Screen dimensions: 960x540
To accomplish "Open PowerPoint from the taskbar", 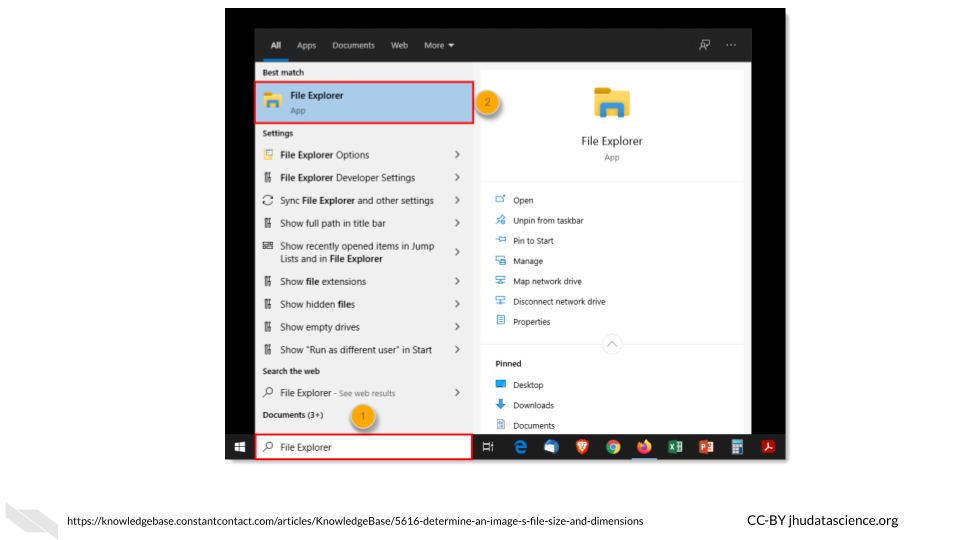I will tap(706, 447).
